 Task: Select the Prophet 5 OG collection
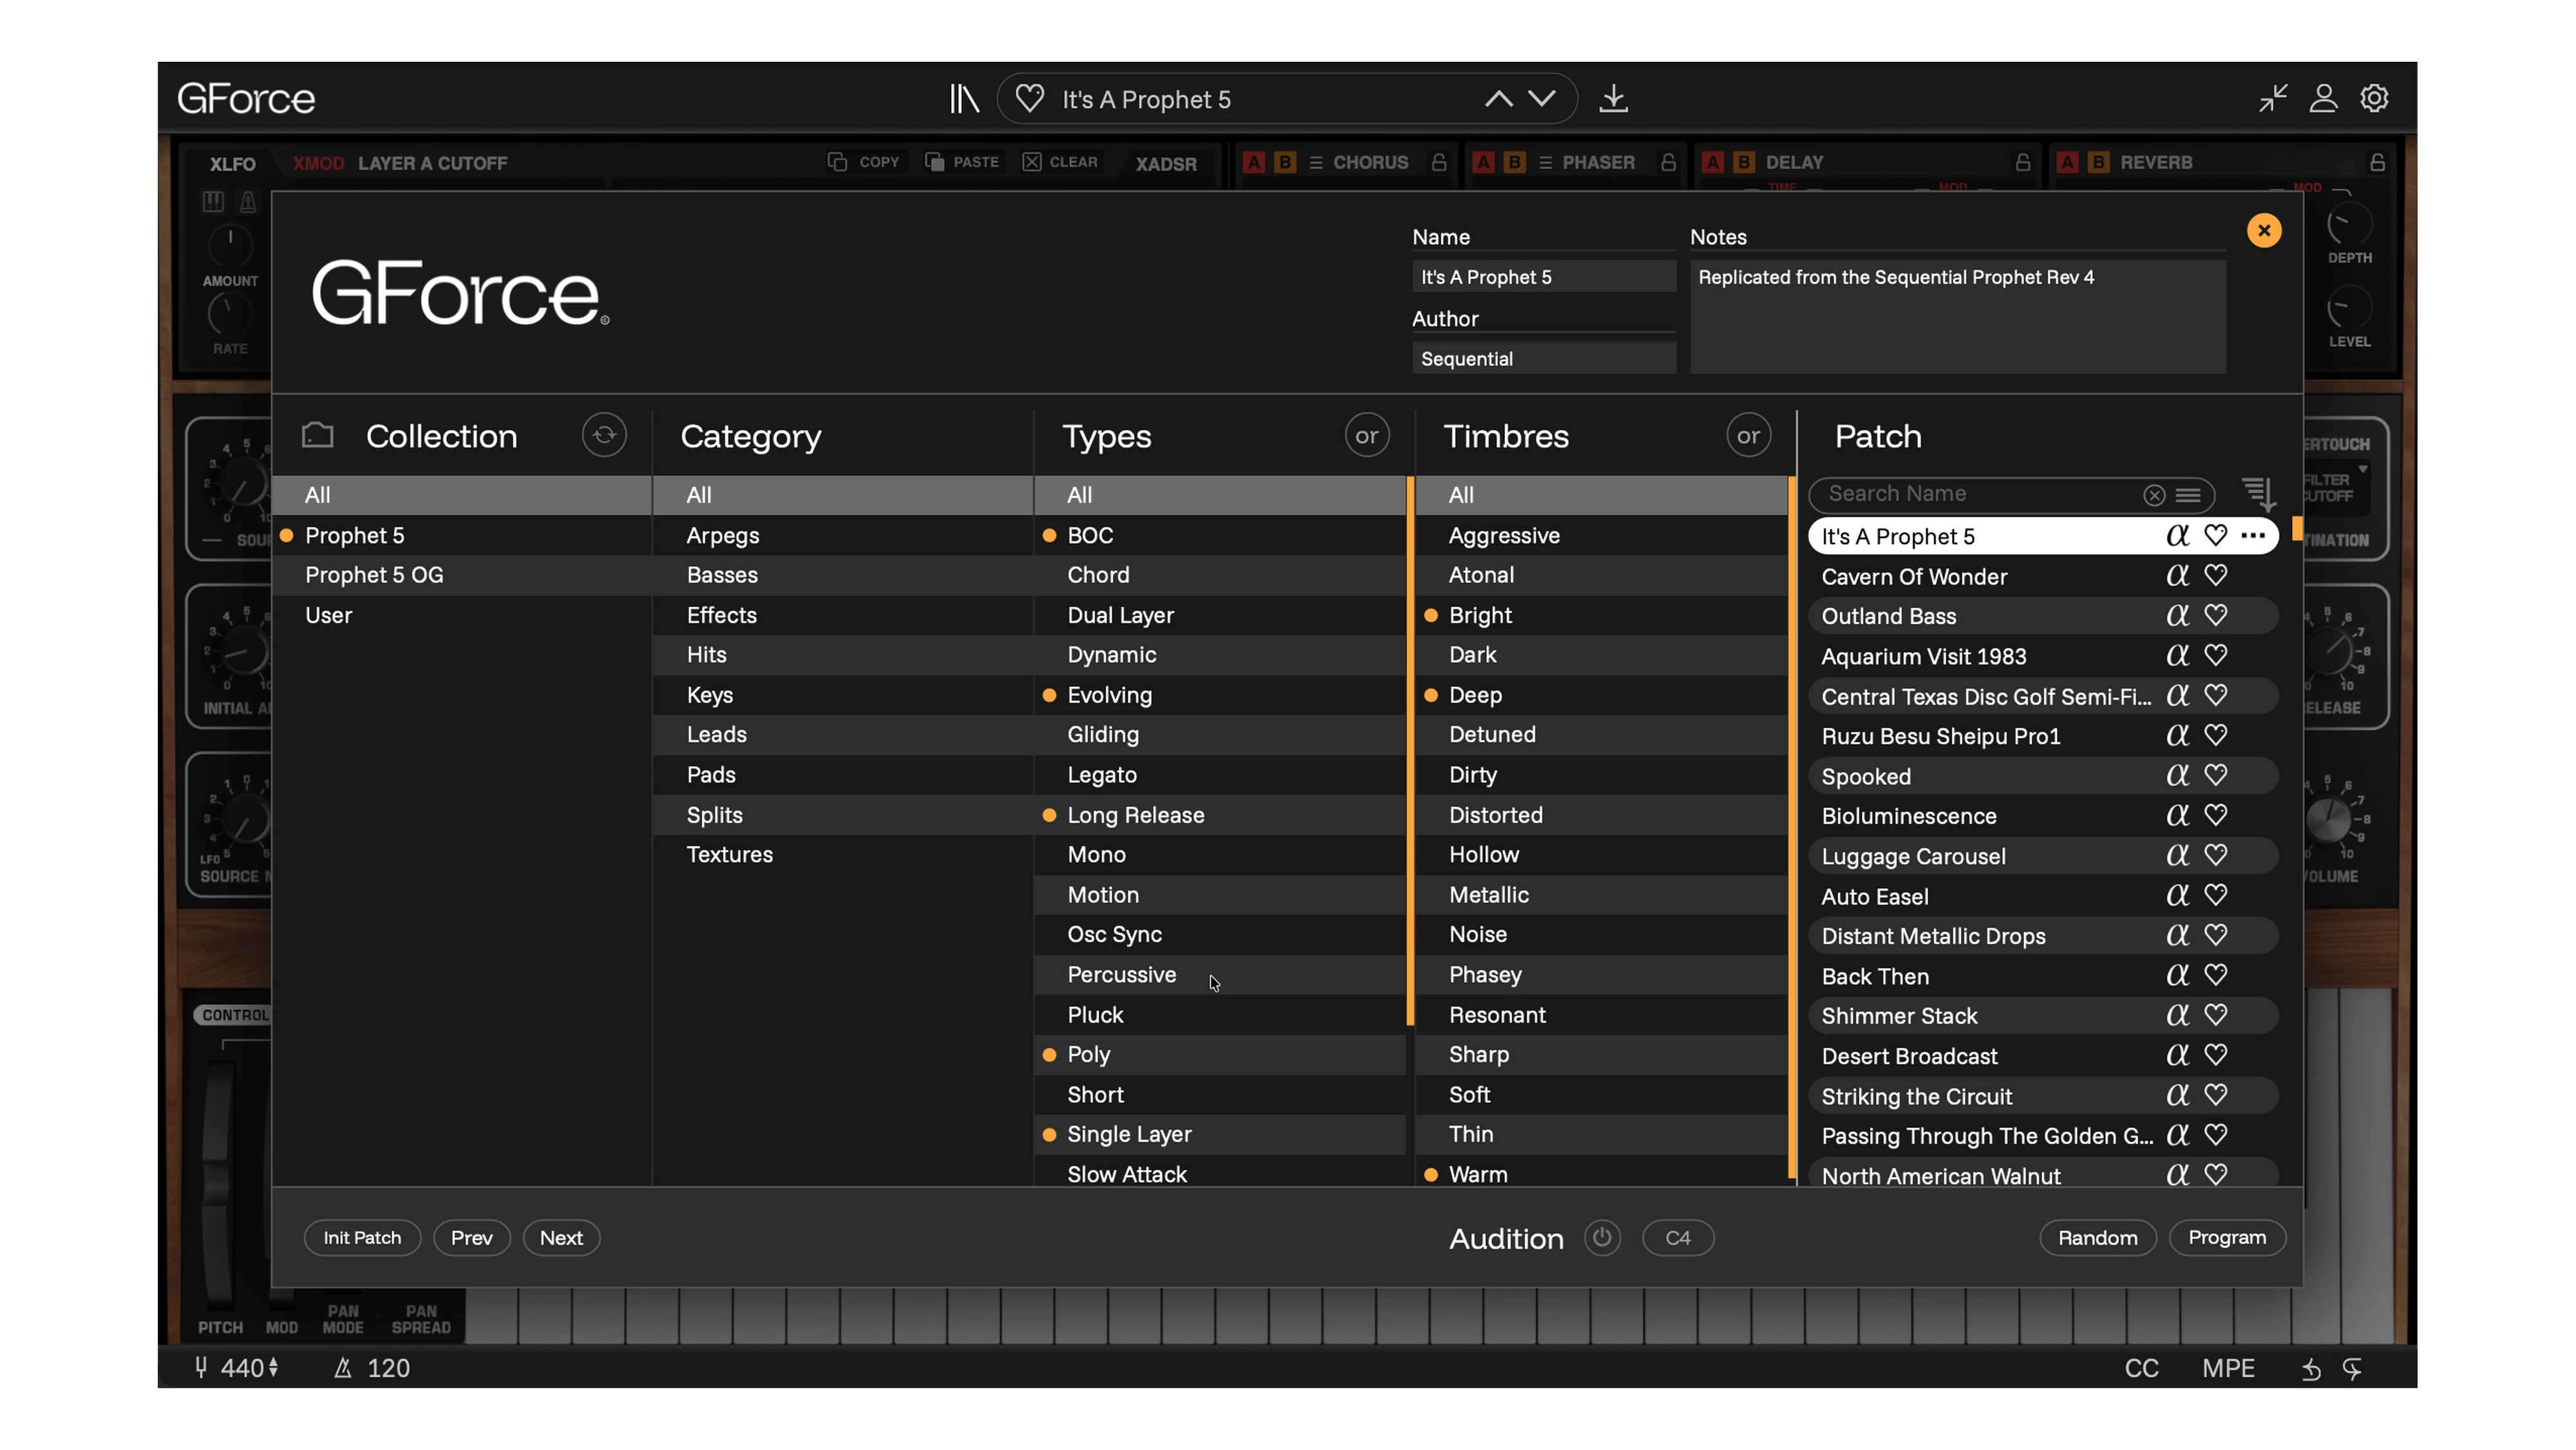[x=462, y=575]
